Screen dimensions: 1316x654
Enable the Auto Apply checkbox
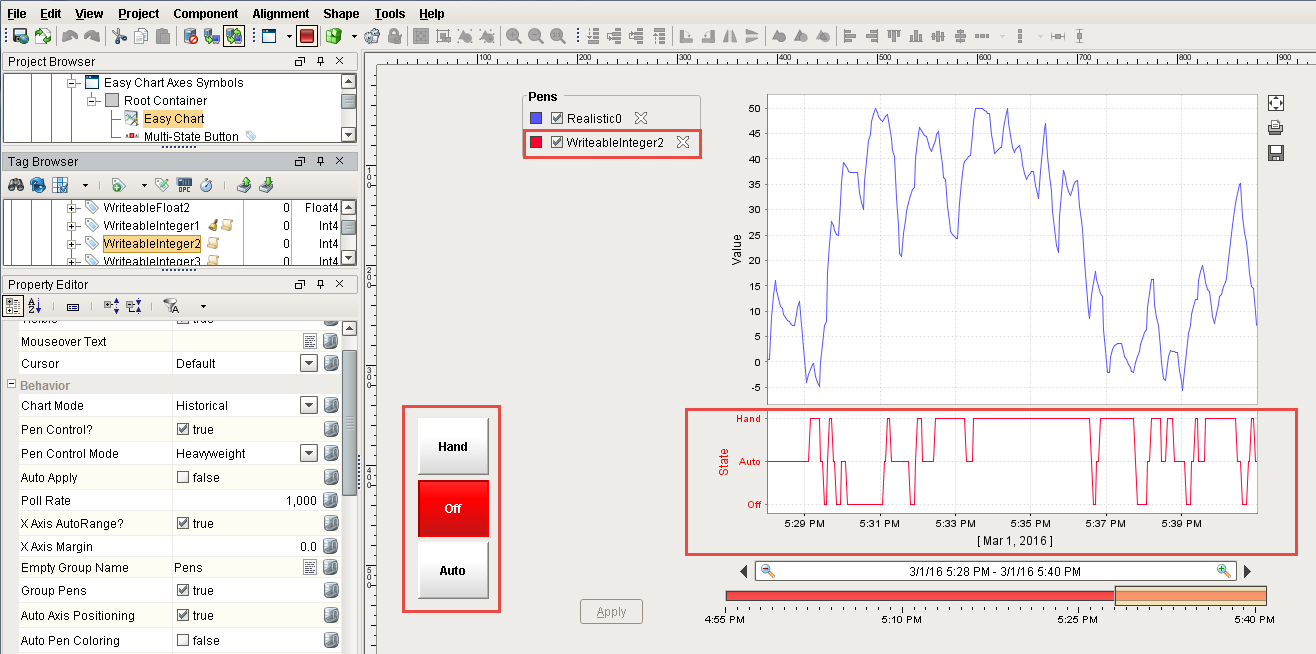183,477
